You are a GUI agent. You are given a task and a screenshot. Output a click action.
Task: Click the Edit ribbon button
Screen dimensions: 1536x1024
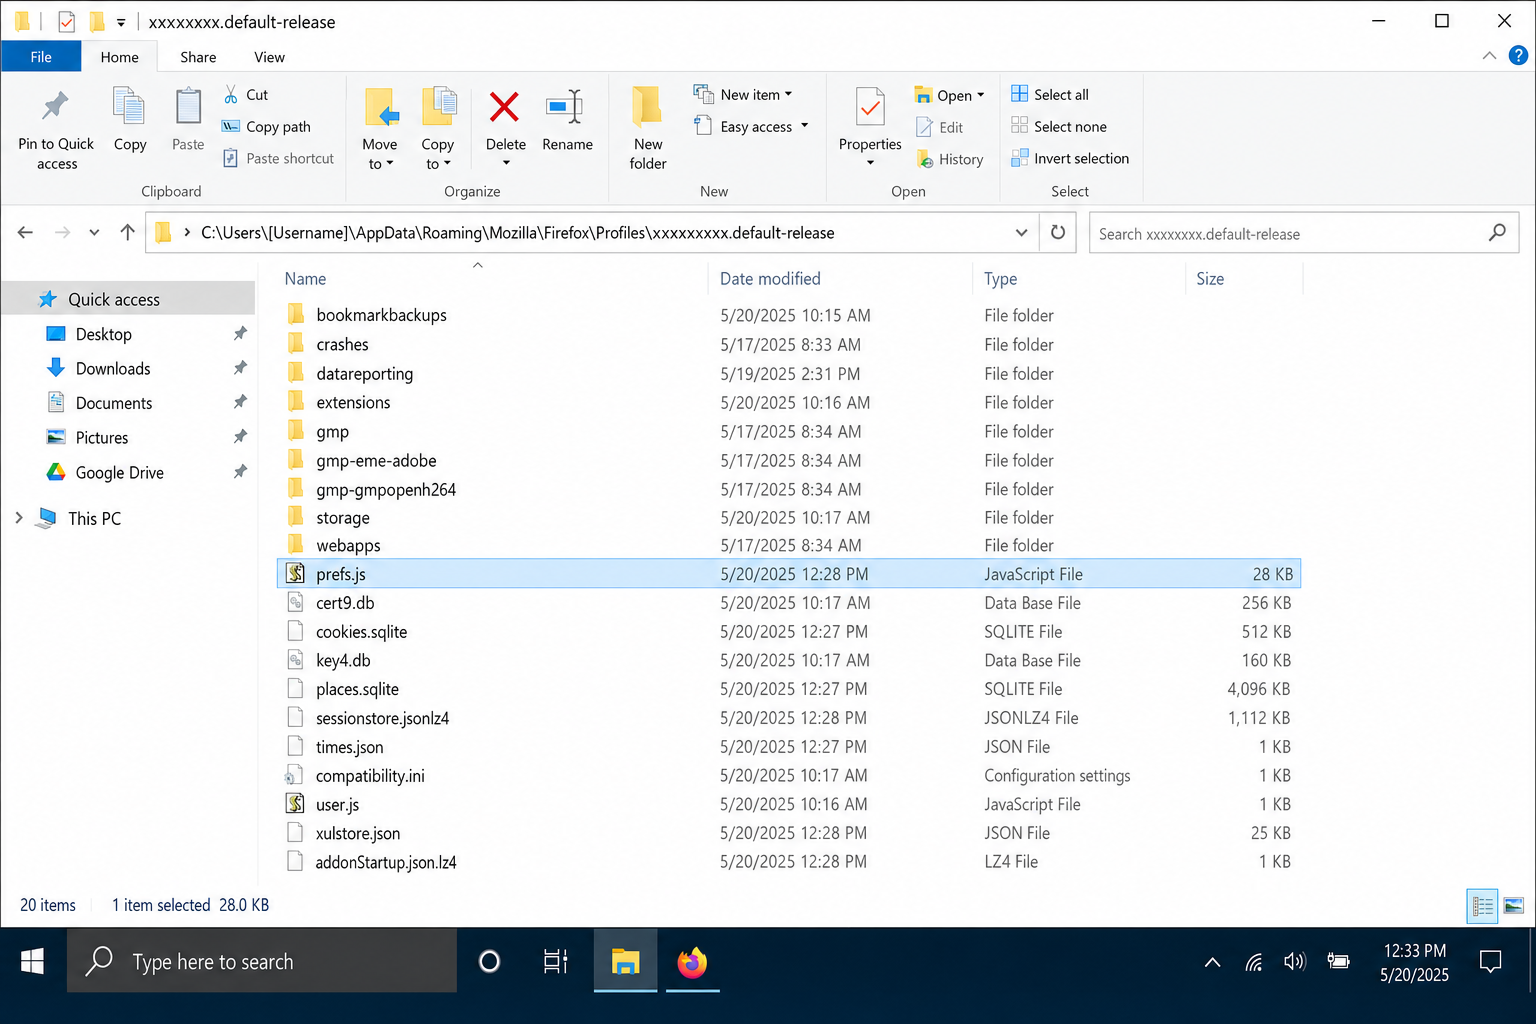pos(940,127)
